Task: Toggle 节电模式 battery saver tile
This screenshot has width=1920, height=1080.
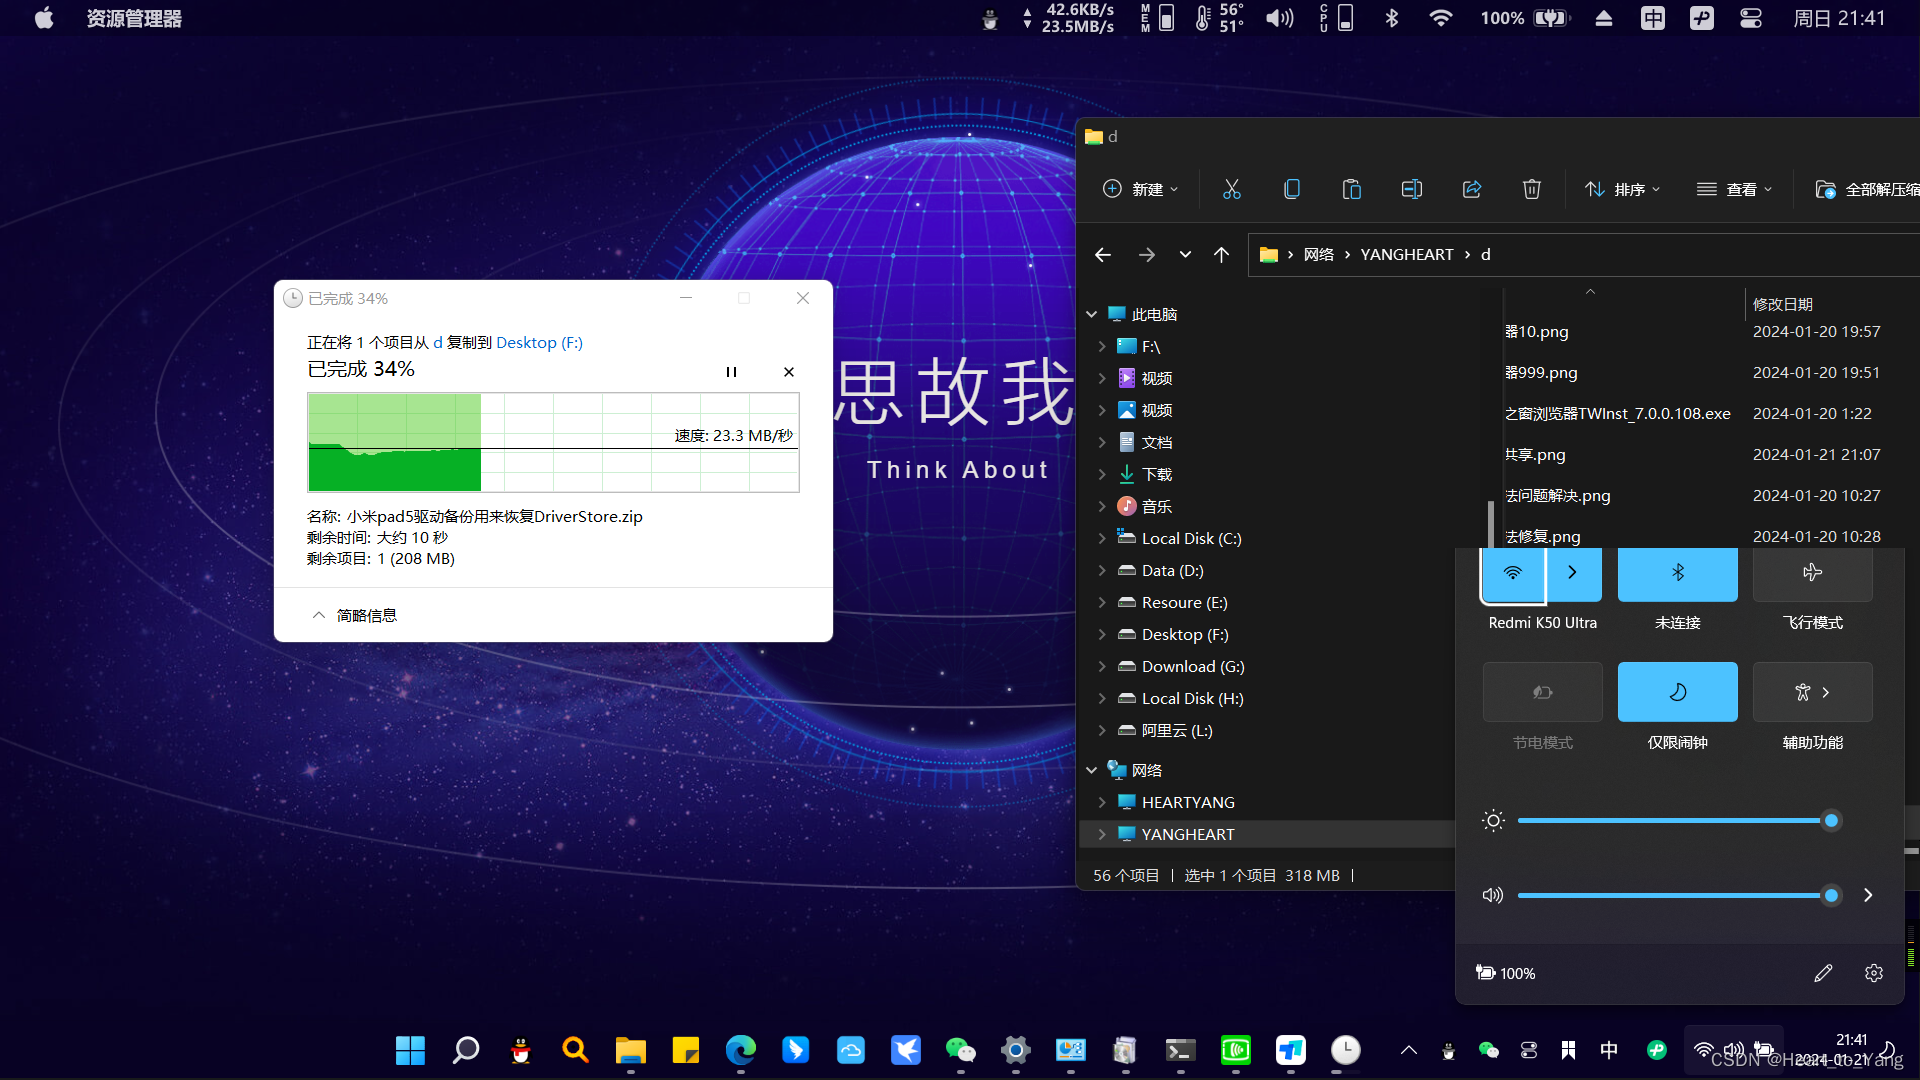Action: (x=1542, y=692)
